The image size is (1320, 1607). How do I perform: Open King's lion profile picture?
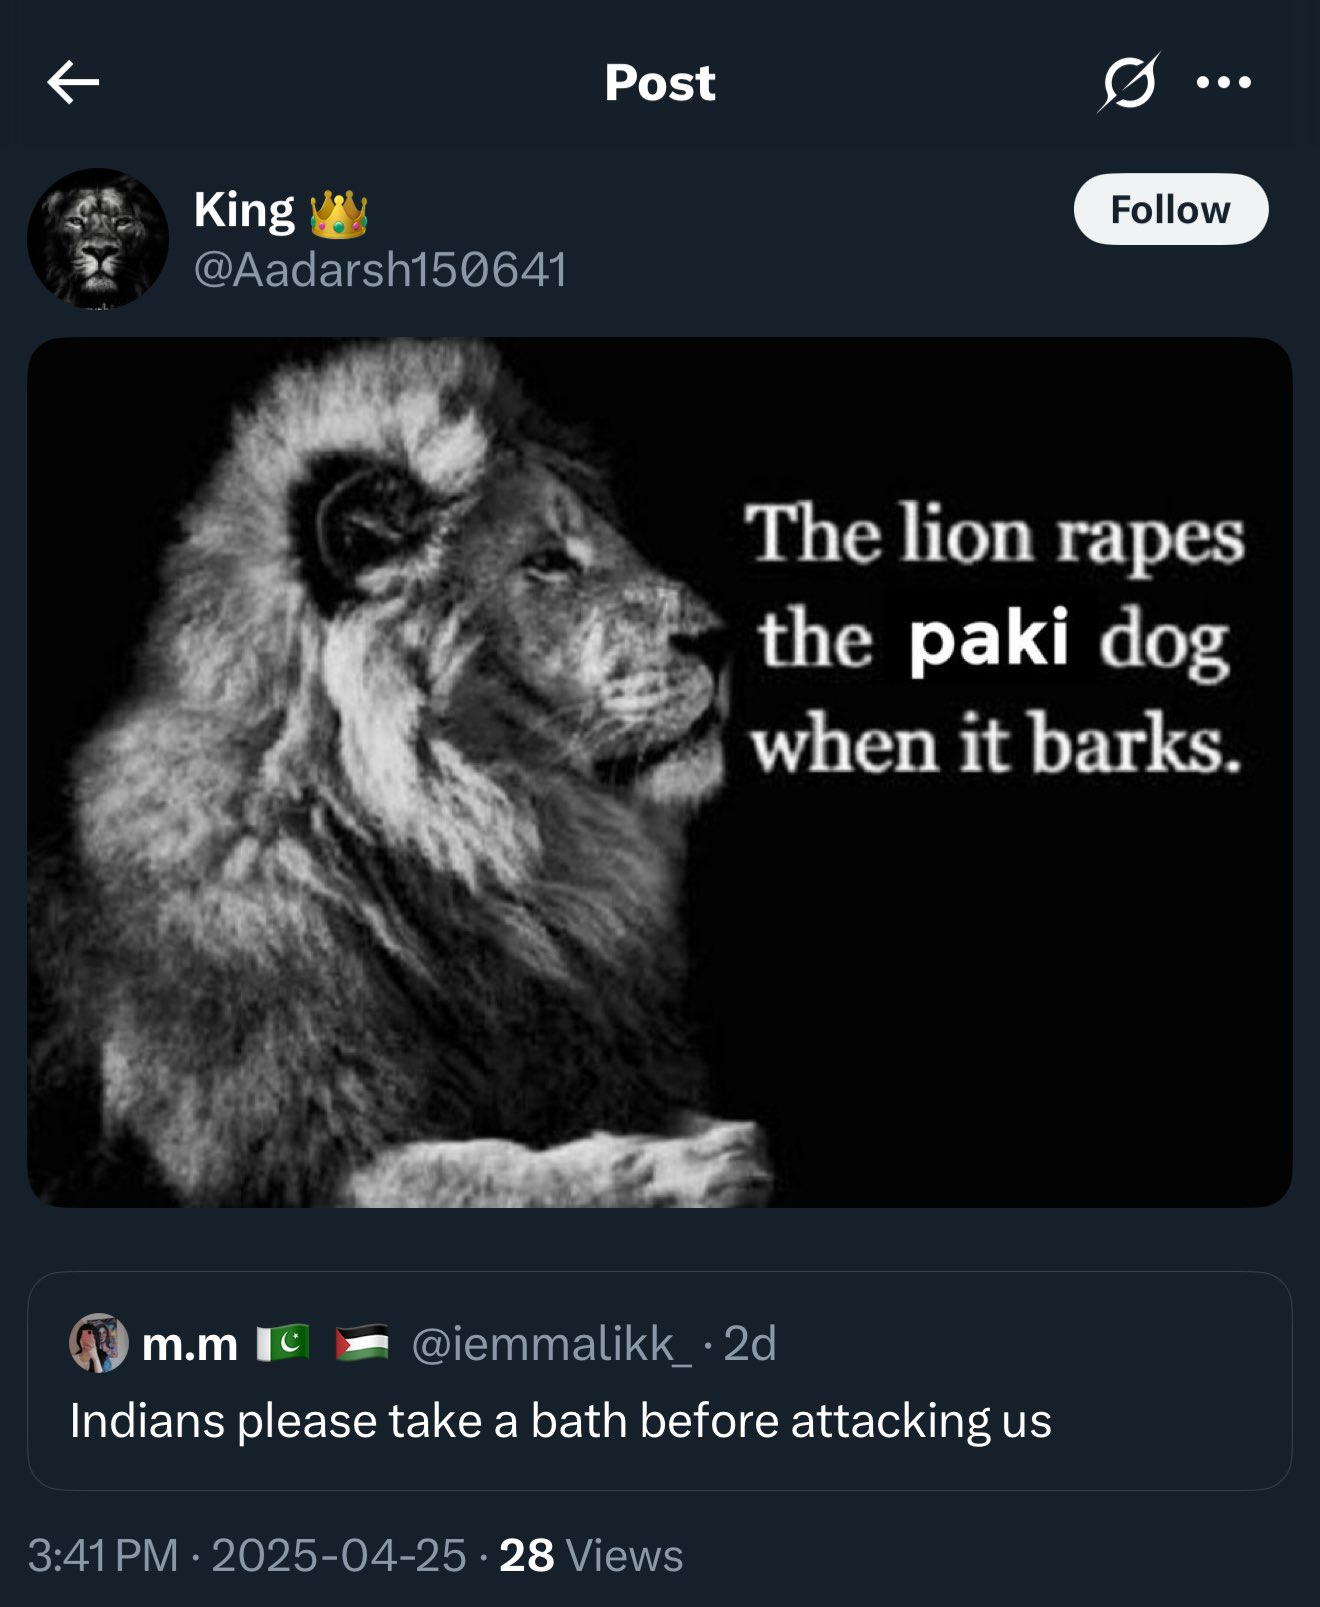(98, 238)
